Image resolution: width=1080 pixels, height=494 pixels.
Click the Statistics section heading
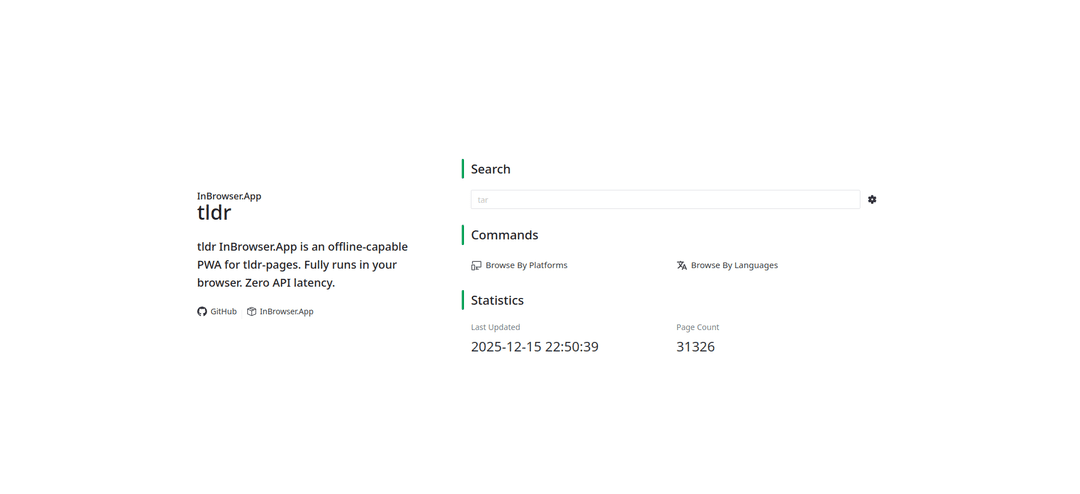[x=497, y=300]
